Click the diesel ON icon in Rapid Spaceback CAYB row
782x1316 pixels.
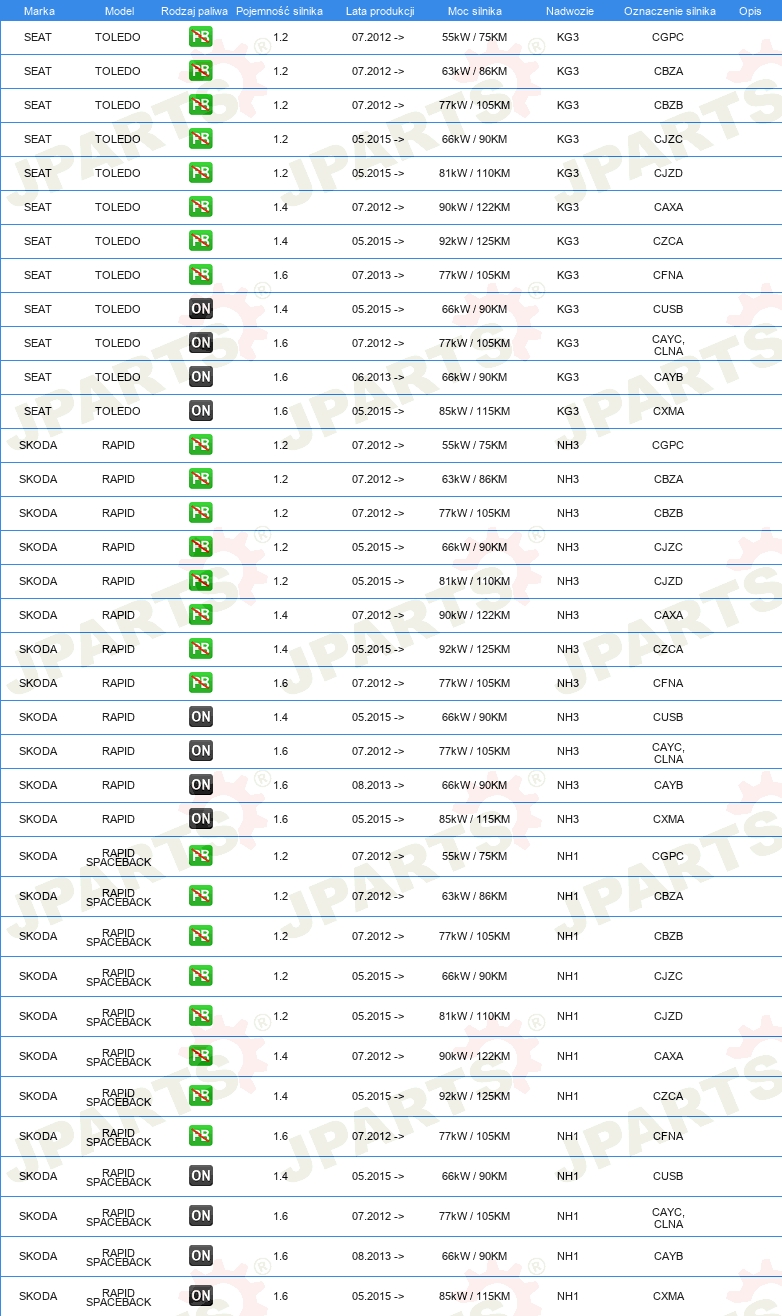tap(201, 1256)
